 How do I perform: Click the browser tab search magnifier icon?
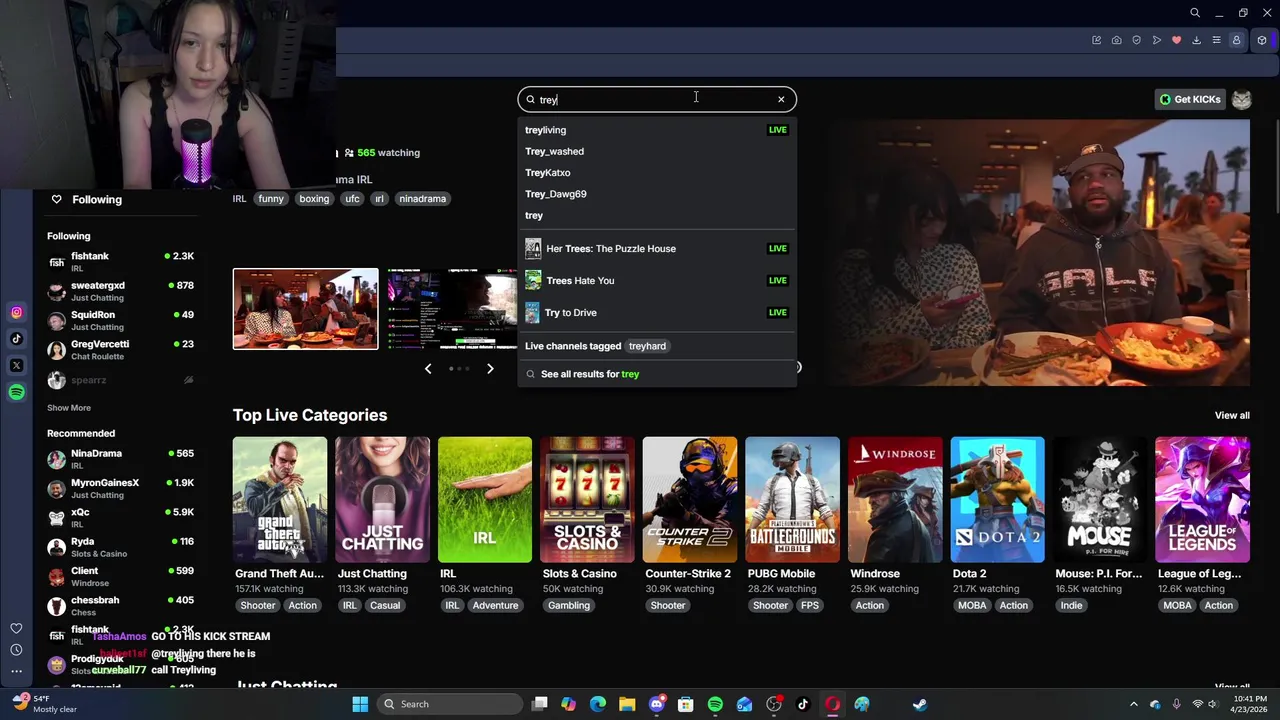[1195, 13]
